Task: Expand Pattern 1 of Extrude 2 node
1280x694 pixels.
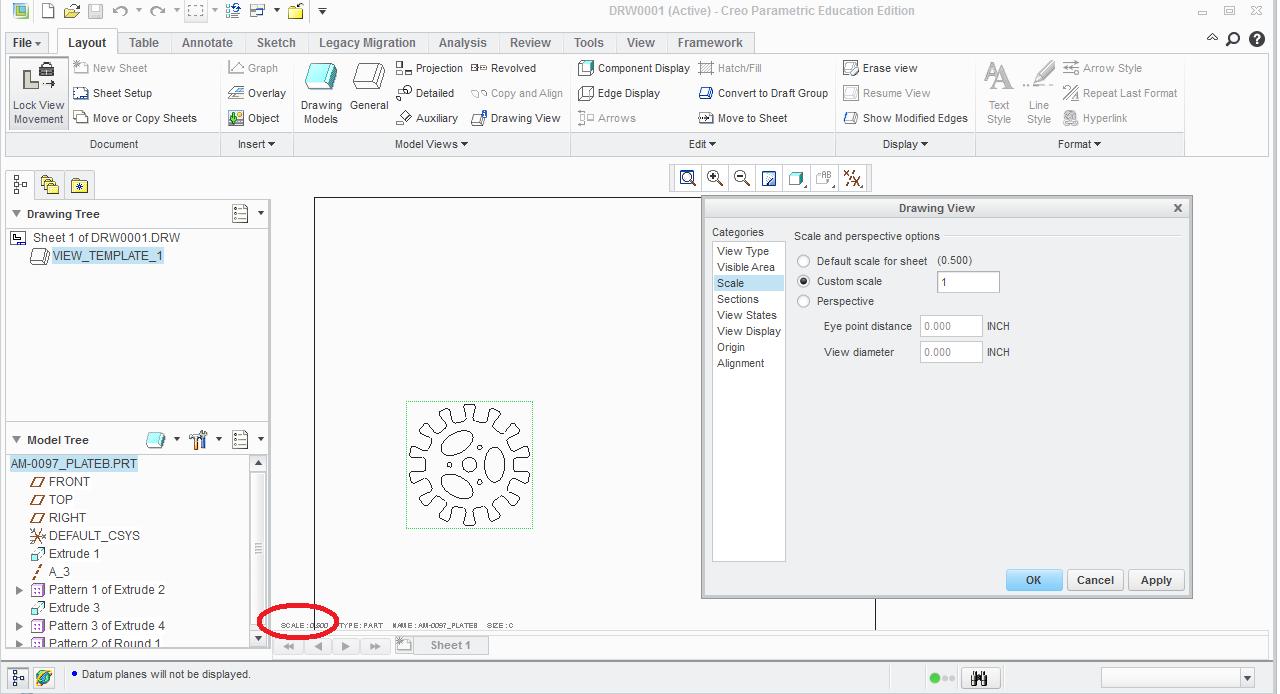Action: (19, 590)
